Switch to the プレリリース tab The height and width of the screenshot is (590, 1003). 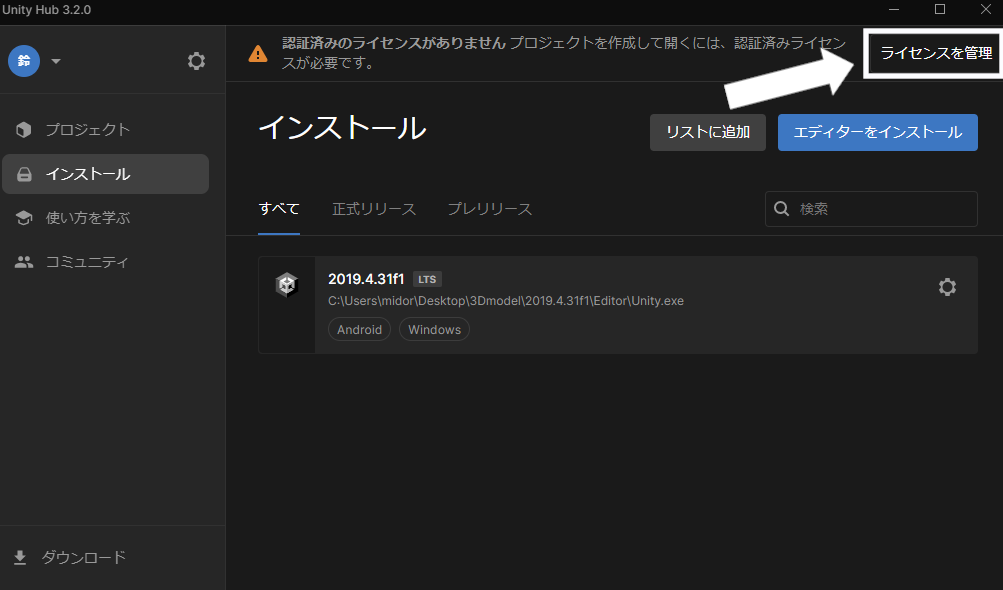click(x=490, y=209)
